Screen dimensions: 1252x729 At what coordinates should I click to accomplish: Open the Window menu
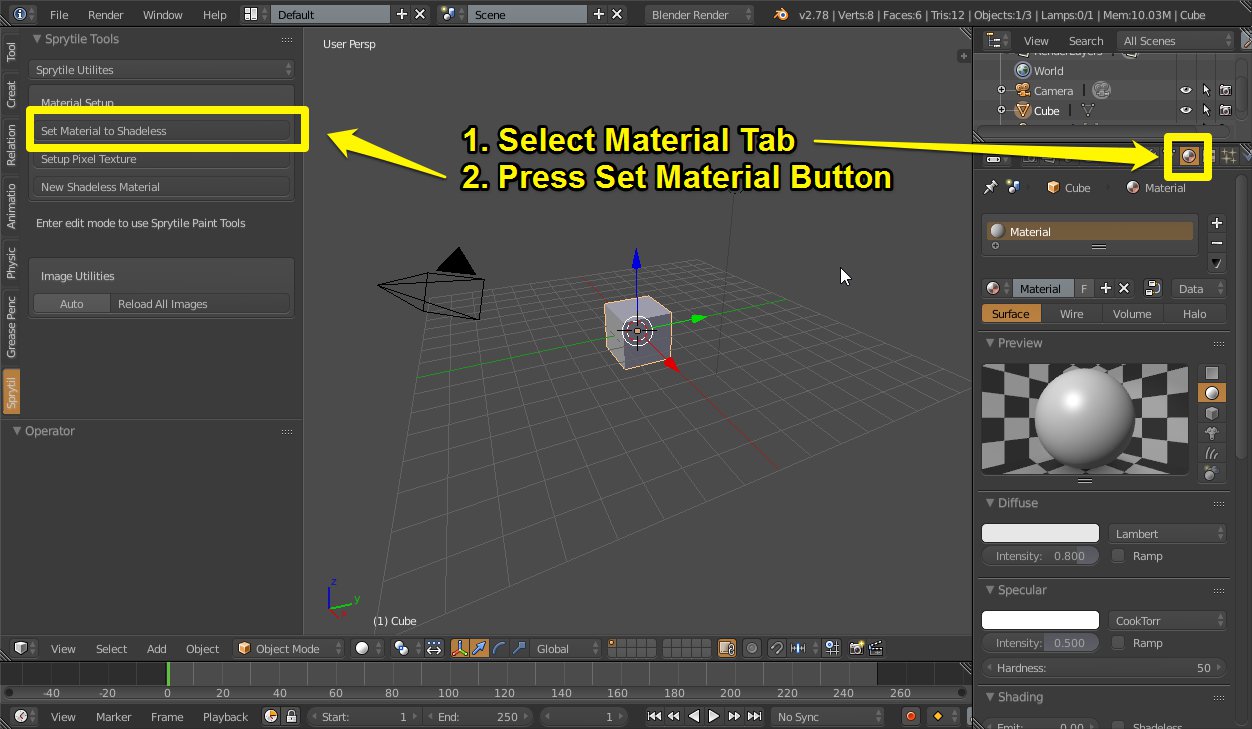[x=163, y=15]
